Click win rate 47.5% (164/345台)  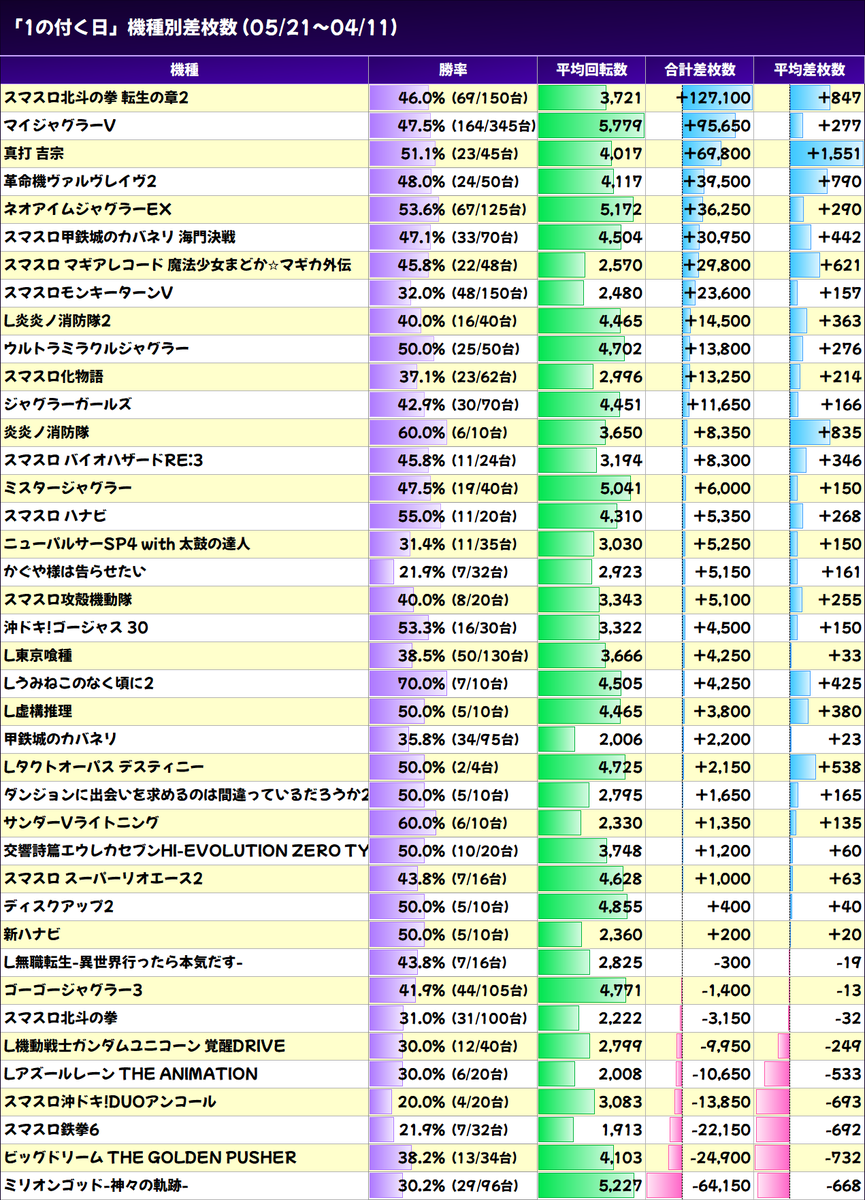point(465,126)
